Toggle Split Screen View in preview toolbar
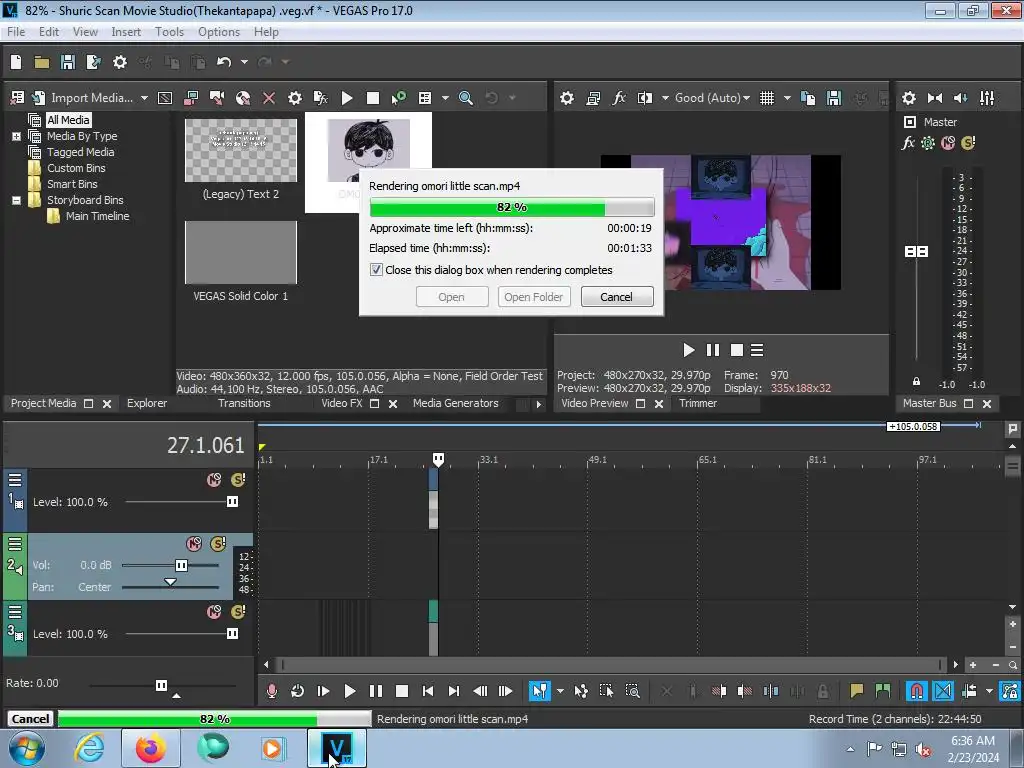The width and height of the screenshot is (1024, 768). tap(645, 98)
